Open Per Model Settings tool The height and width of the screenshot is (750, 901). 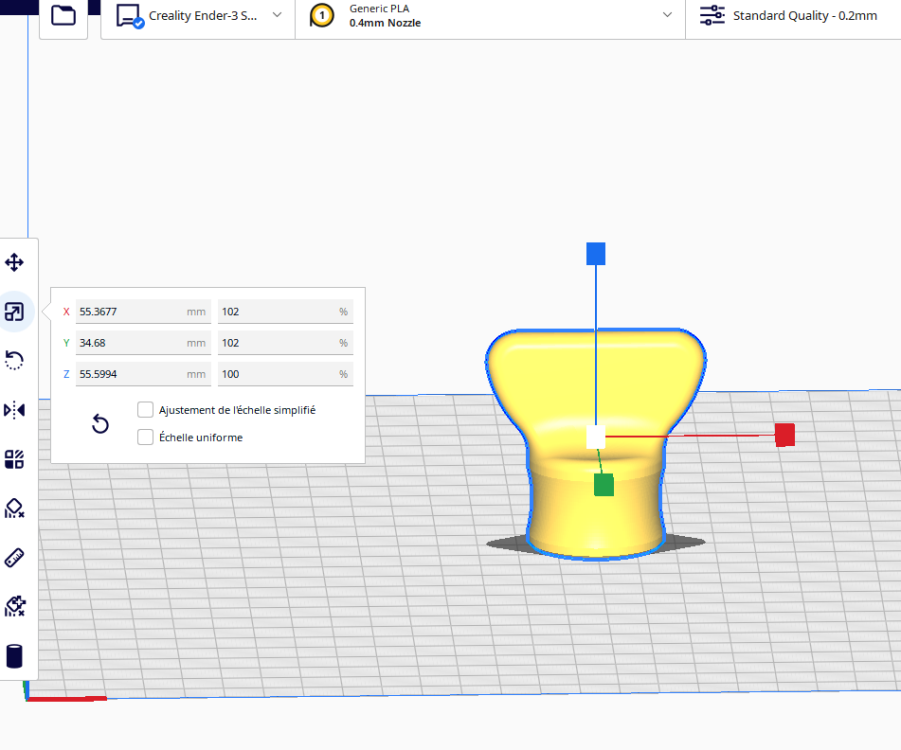(x=14, y=459)
